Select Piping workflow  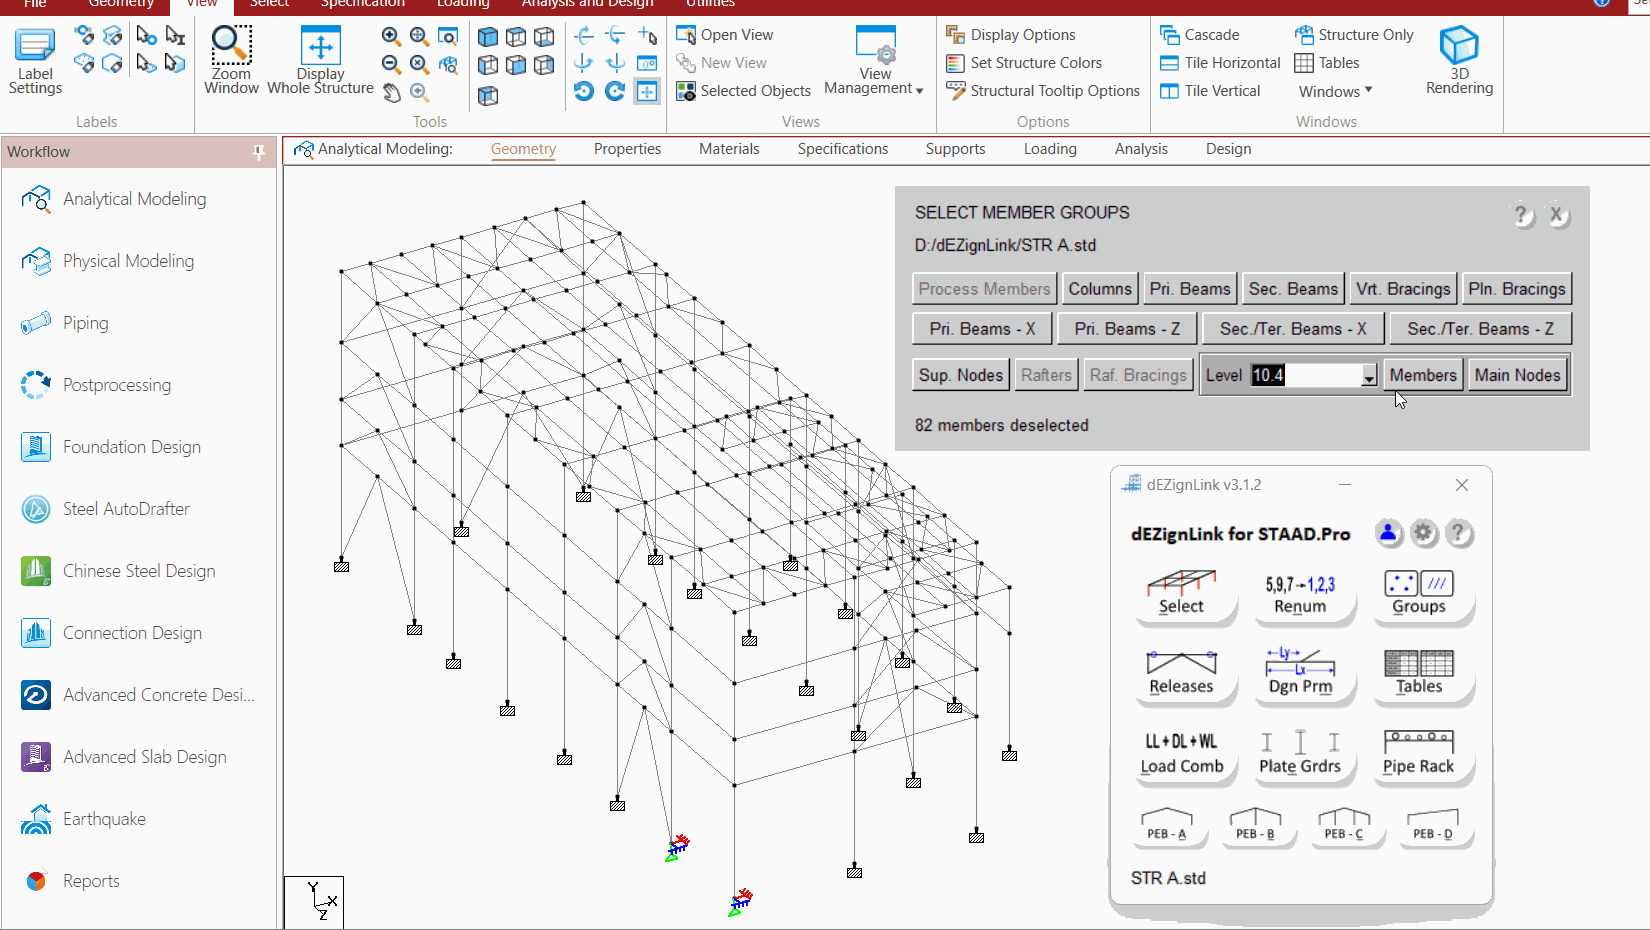coord(138,323)
